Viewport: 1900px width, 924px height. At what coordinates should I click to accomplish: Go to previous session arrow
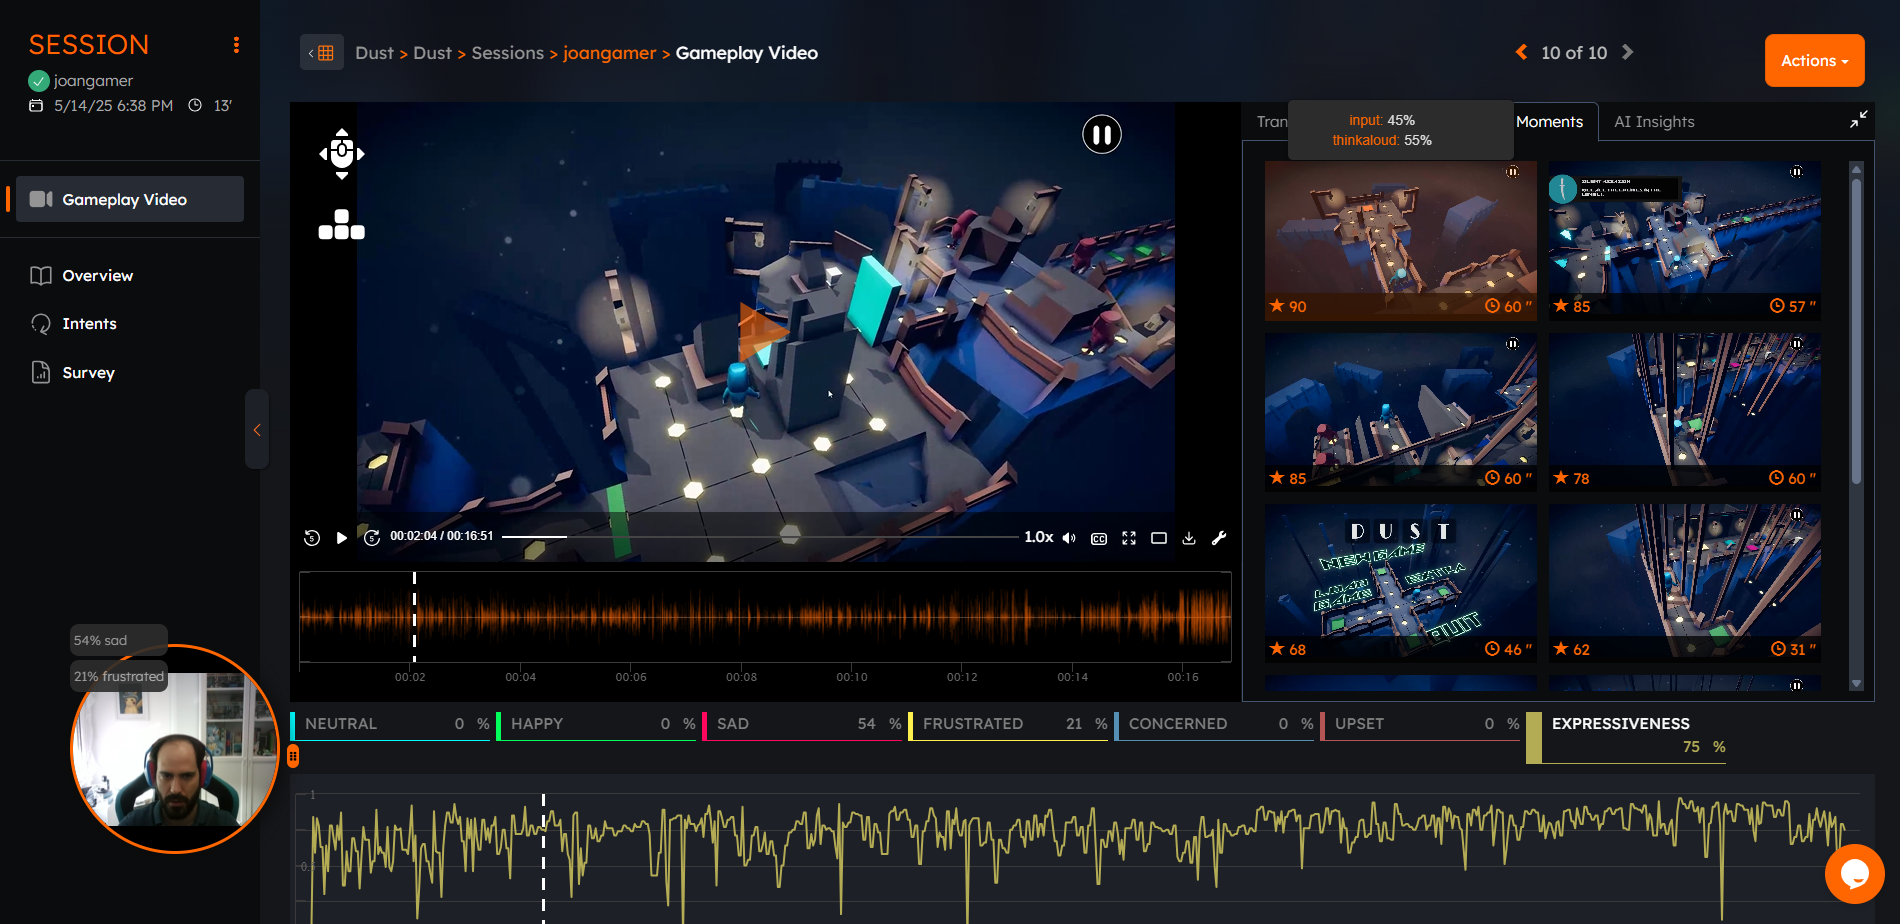click(1521, 52)
